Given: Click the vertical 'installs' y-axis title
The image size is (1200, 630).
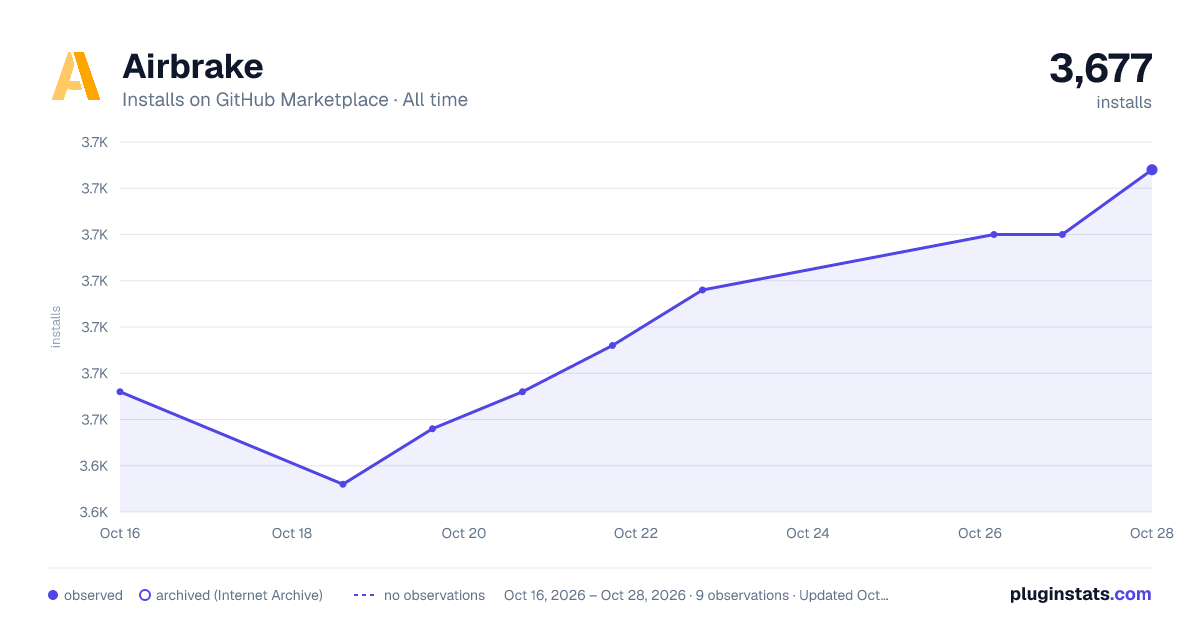Looking at the screenshot, I should (56, 327).
